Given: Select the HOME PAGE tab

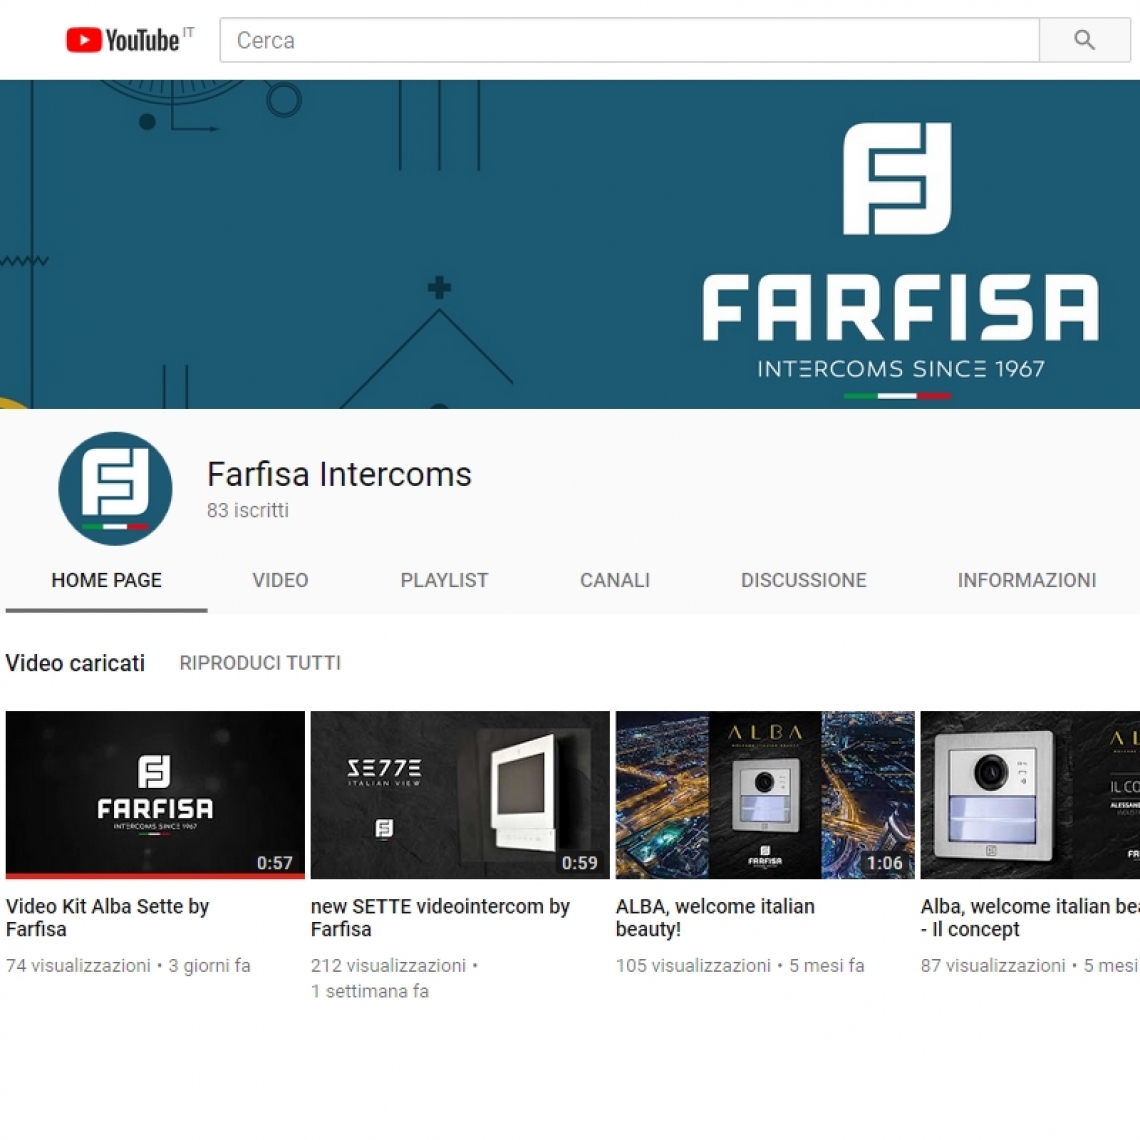Looking at the screenshot, I should (x=106, y=580).
